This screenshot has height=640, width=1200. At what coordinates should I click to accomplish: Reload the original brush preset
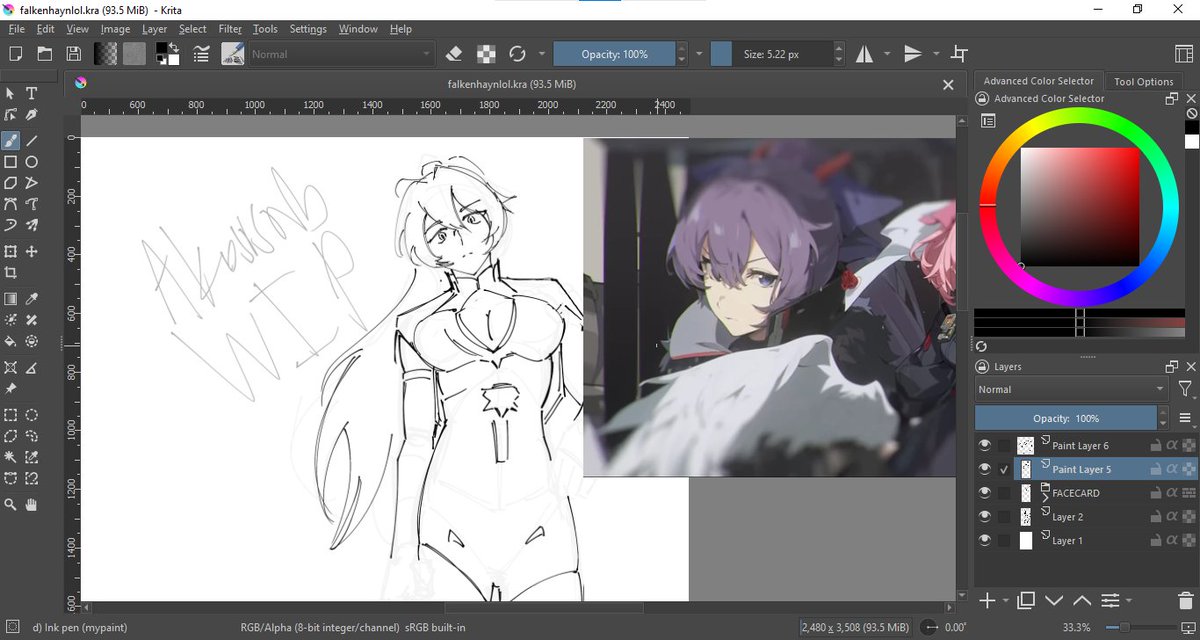point(517,54)
